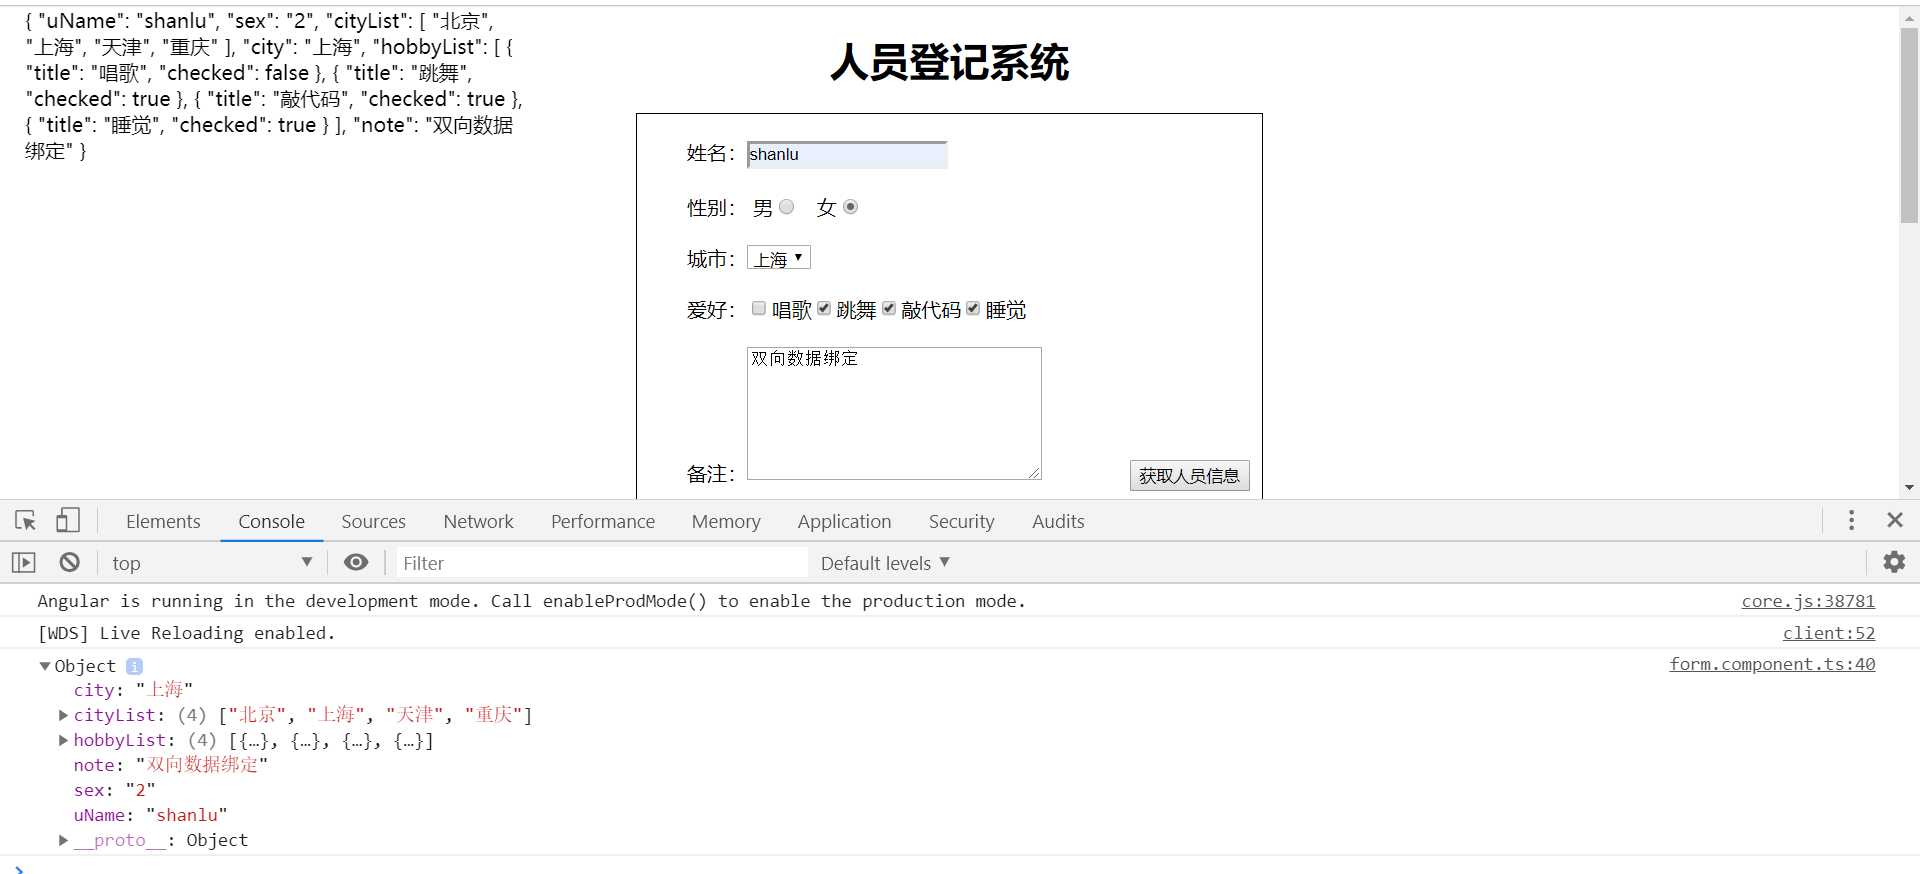Viewport: 1920px width, 874px height.
Task: Expand the __proto__ Object entry
Action: [x=64, y=840]
